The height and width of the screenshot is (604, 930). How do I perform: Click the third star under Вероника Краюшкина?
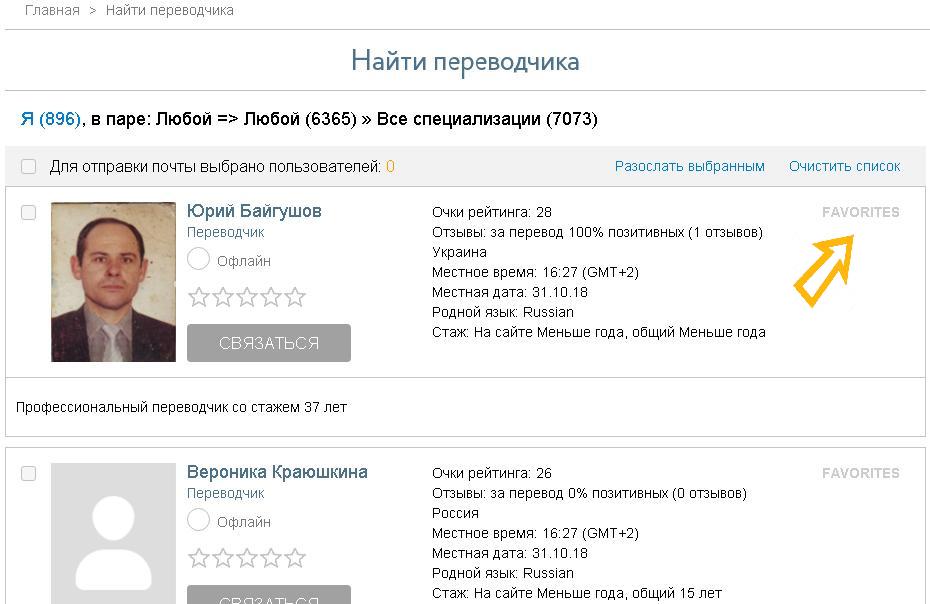[x=247, y=558]
